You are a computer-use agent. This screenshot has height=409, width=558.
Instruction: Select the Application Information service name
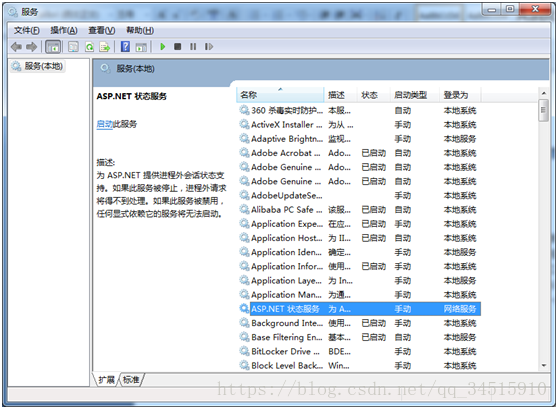[287, 266]
